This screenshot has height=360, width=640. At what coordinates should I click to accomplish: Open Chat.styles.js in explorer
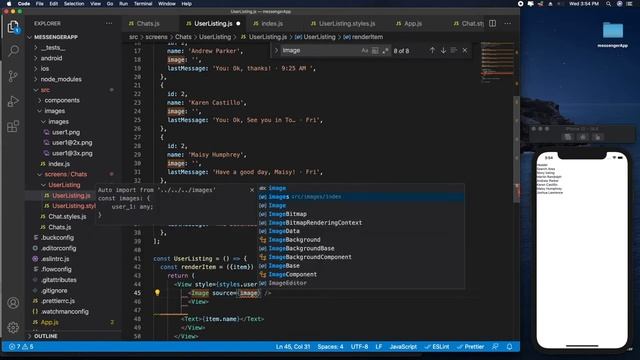point(67,216)
